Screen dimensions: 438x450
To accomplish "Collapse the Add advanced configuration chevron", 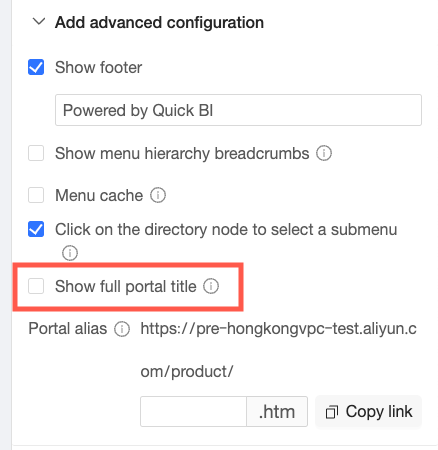I will (39, 22).
